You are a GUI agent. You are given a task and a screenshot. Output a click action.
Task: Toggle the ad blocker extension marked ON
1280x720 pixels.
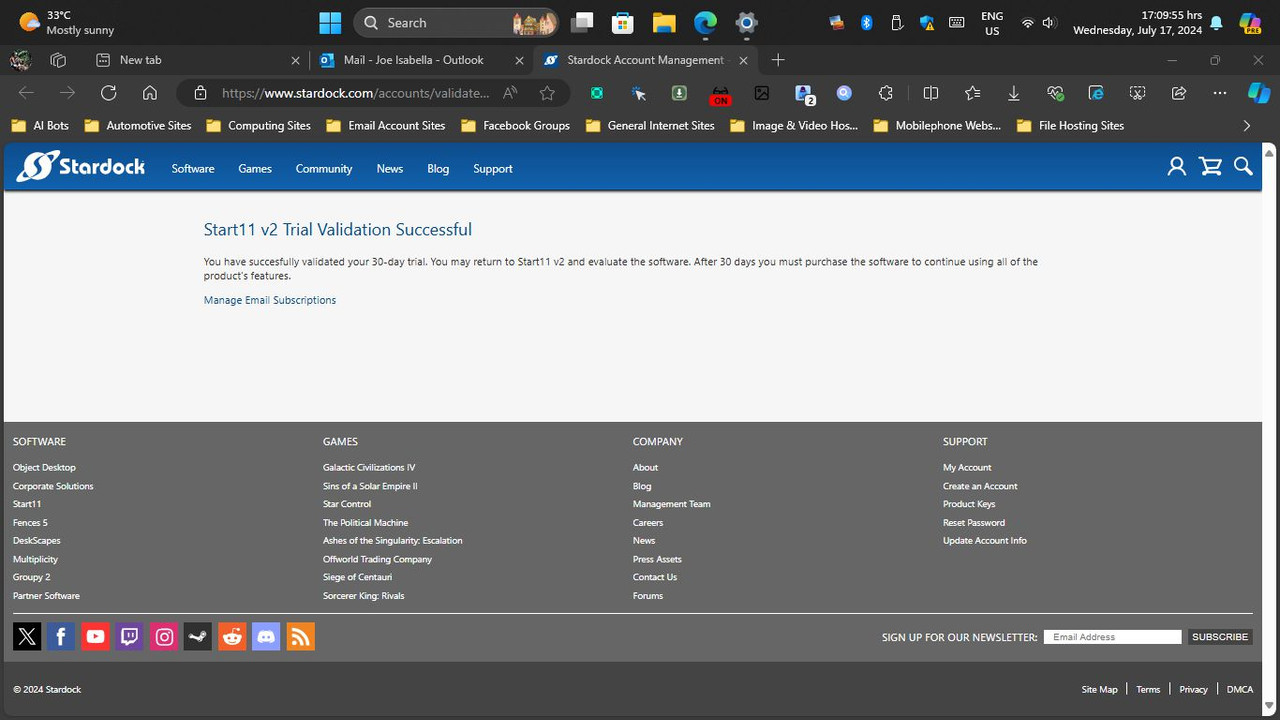pyautogui.click(x=720, y=93)
